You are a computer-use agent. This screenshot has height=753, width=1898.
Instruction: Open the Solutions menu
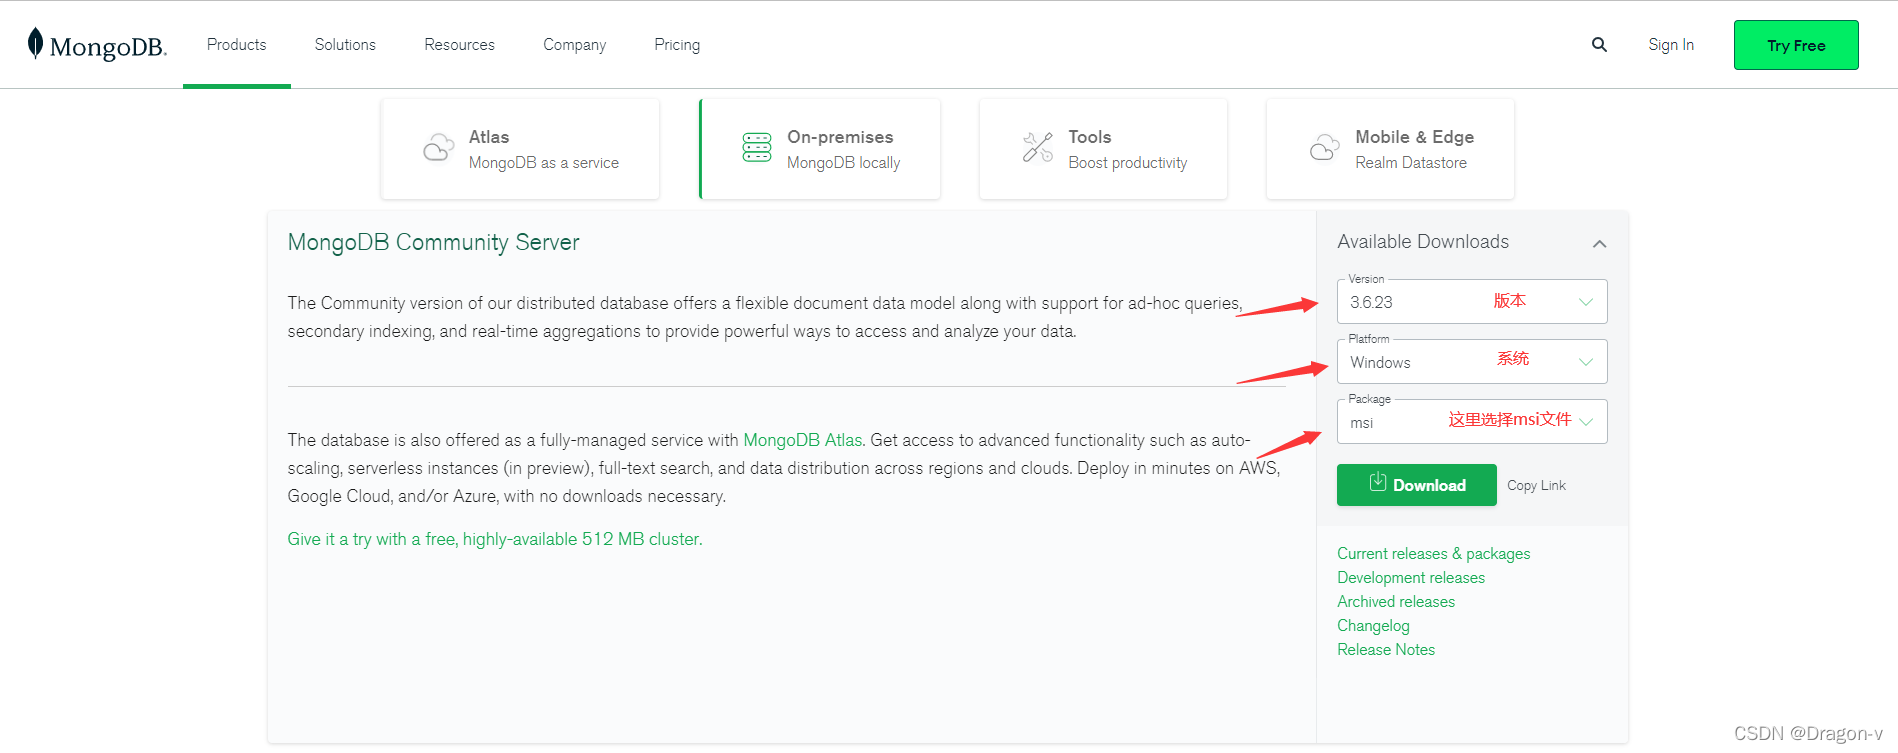[345, 45]
